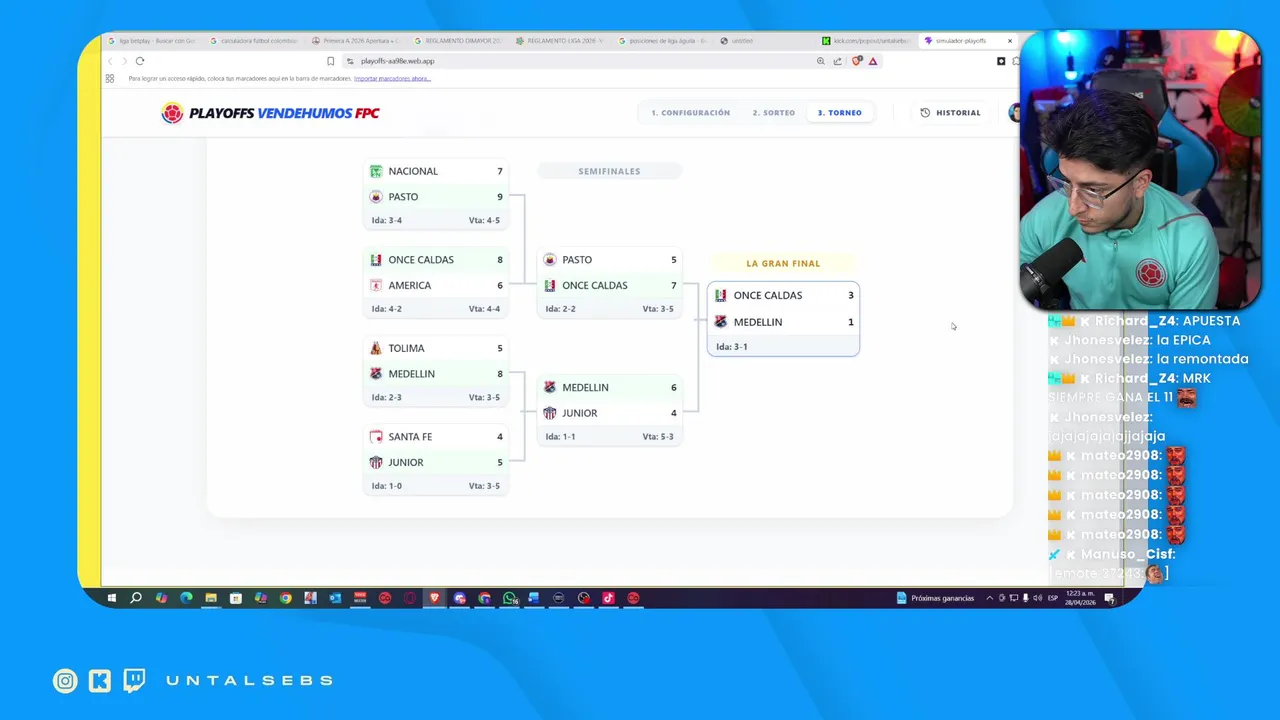Open the notification center icon

(x=1109, y=598)
